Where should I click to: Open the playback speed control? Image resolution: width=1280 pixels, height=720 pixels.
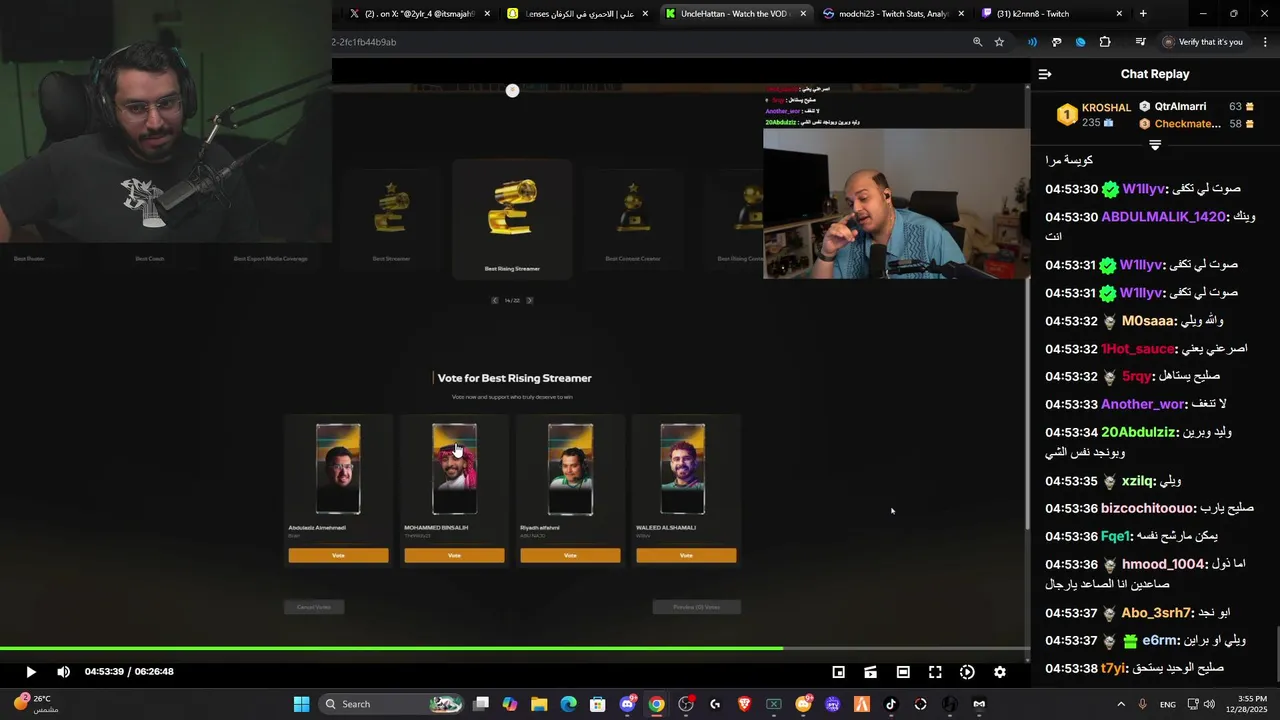967,672
